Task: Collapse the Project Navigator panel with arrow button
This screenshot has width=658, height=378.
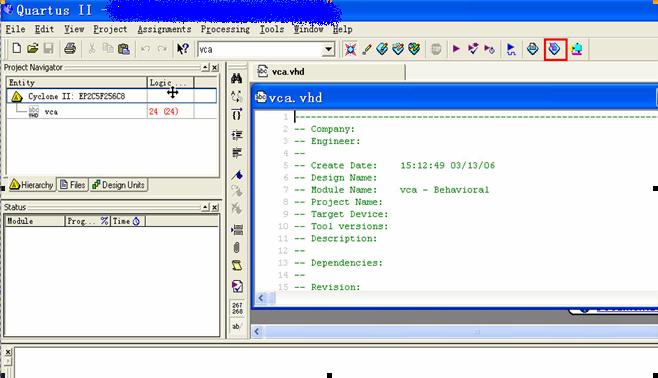Action: click(205, 68)
